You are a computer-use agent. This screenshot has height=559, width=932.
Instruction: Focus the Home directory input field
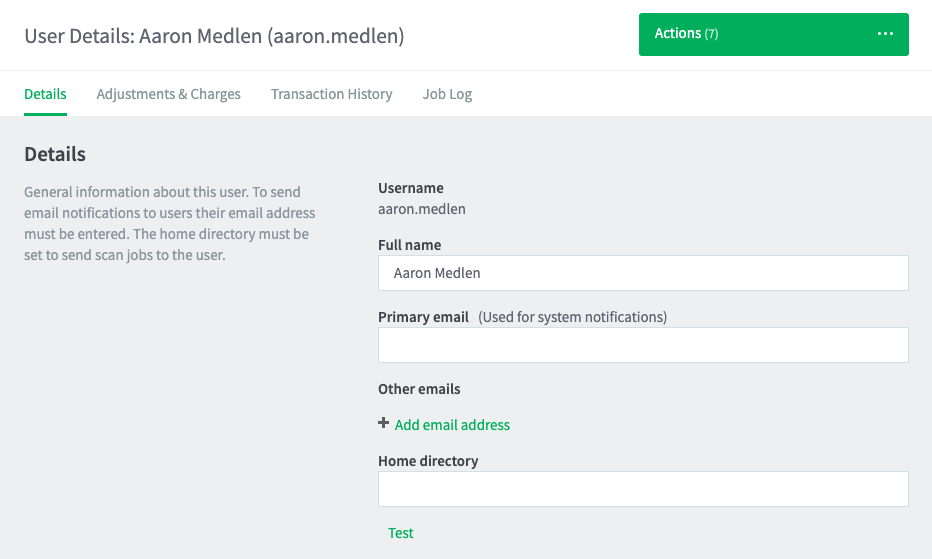(643, 489)
